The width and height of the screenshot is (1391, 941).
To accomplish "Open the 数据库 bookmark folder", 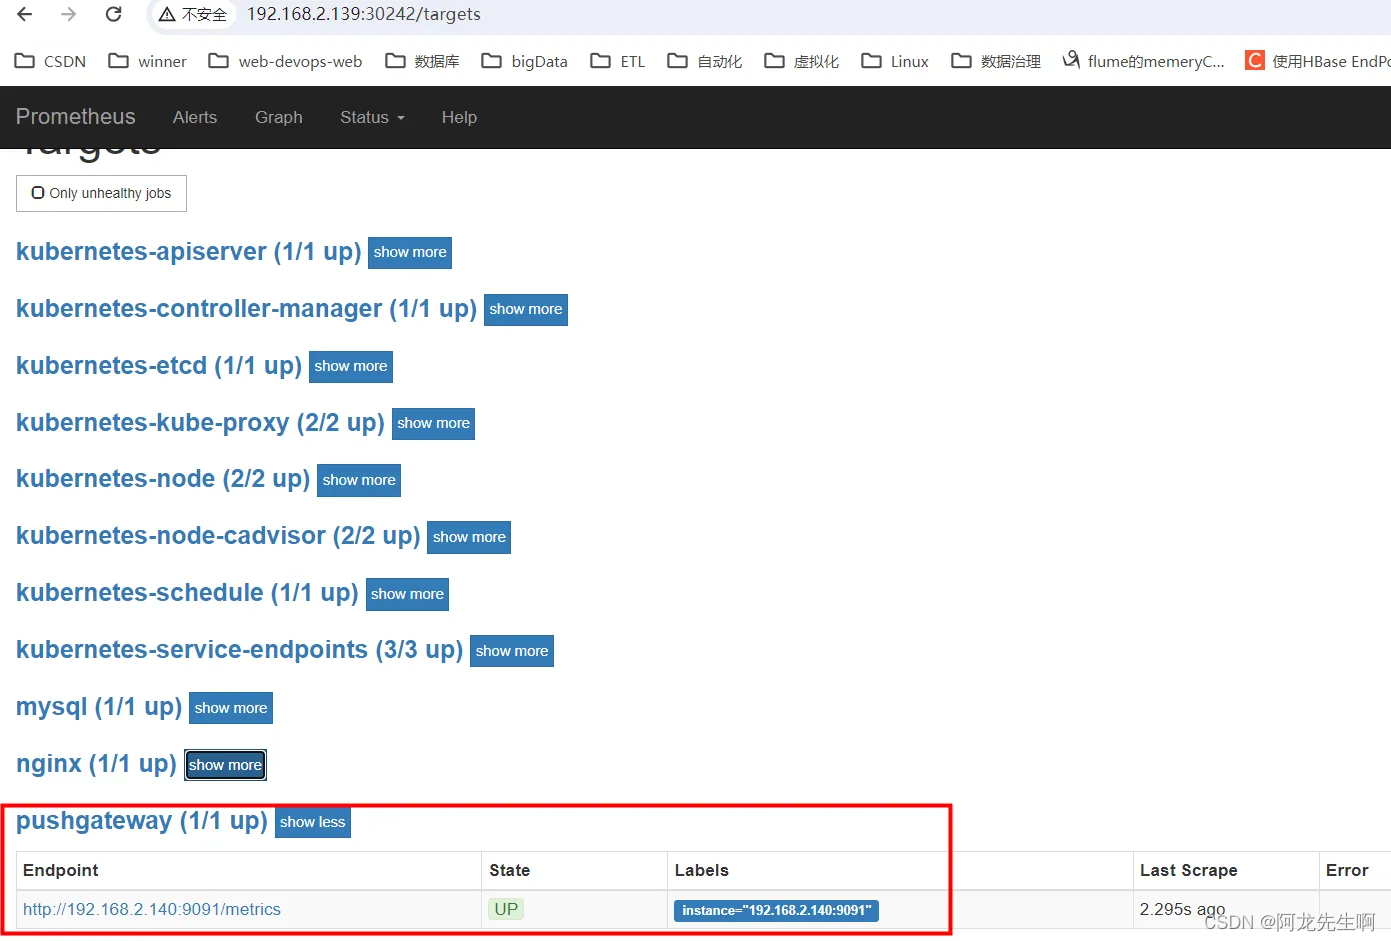I will [423, 61].
